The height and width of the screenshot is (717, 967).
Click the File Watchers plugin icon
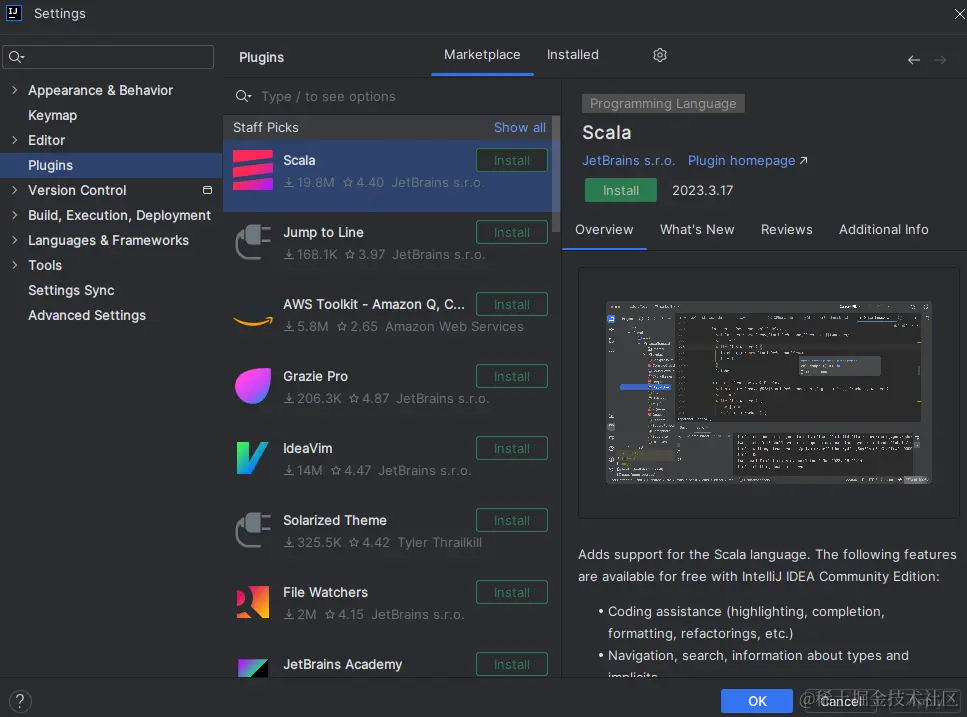click(x=253, y=602)
